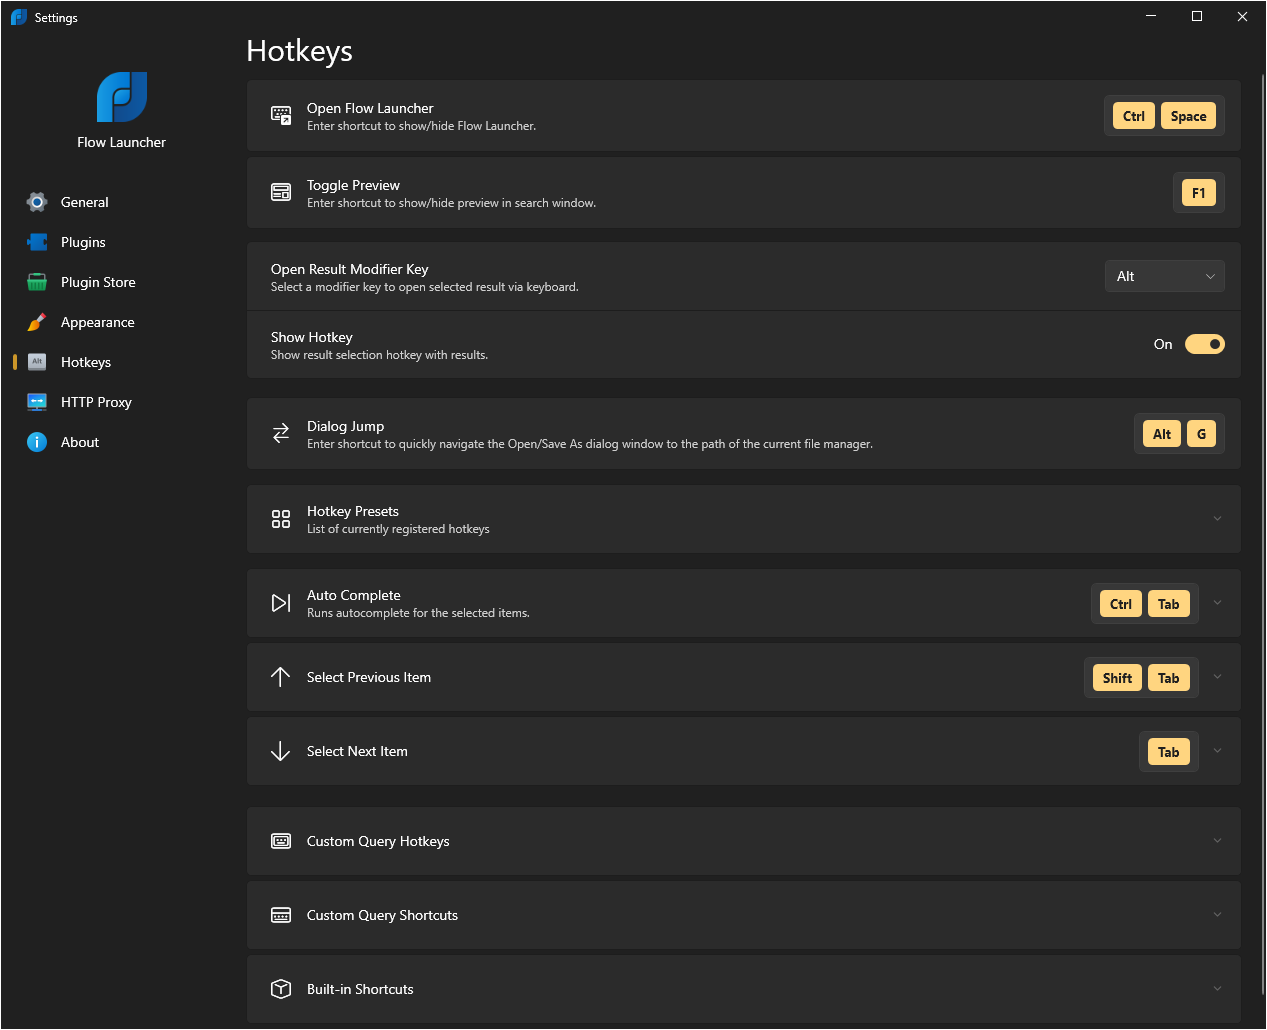1267x1030 pixels.
Task: Expand the Built-in Shortcuts chevron
Action: (x=1217, y=989)
